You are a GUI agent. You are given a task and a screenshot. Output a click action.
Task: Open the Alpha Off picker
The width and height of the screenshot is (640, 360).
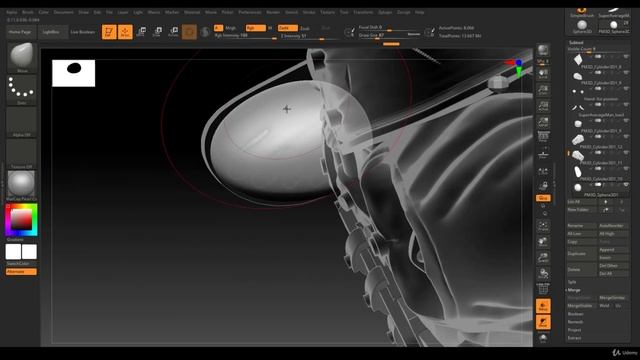point(22,122)
